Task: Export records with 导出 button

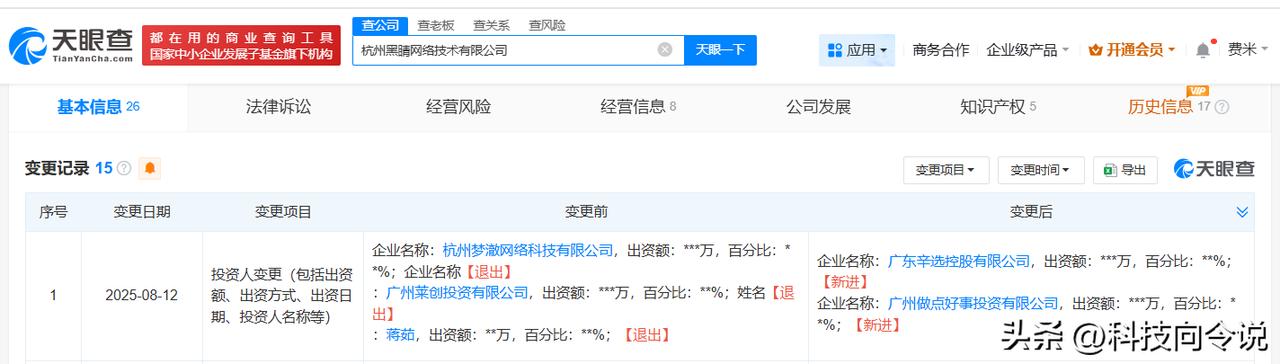Action: point(1125,170)
